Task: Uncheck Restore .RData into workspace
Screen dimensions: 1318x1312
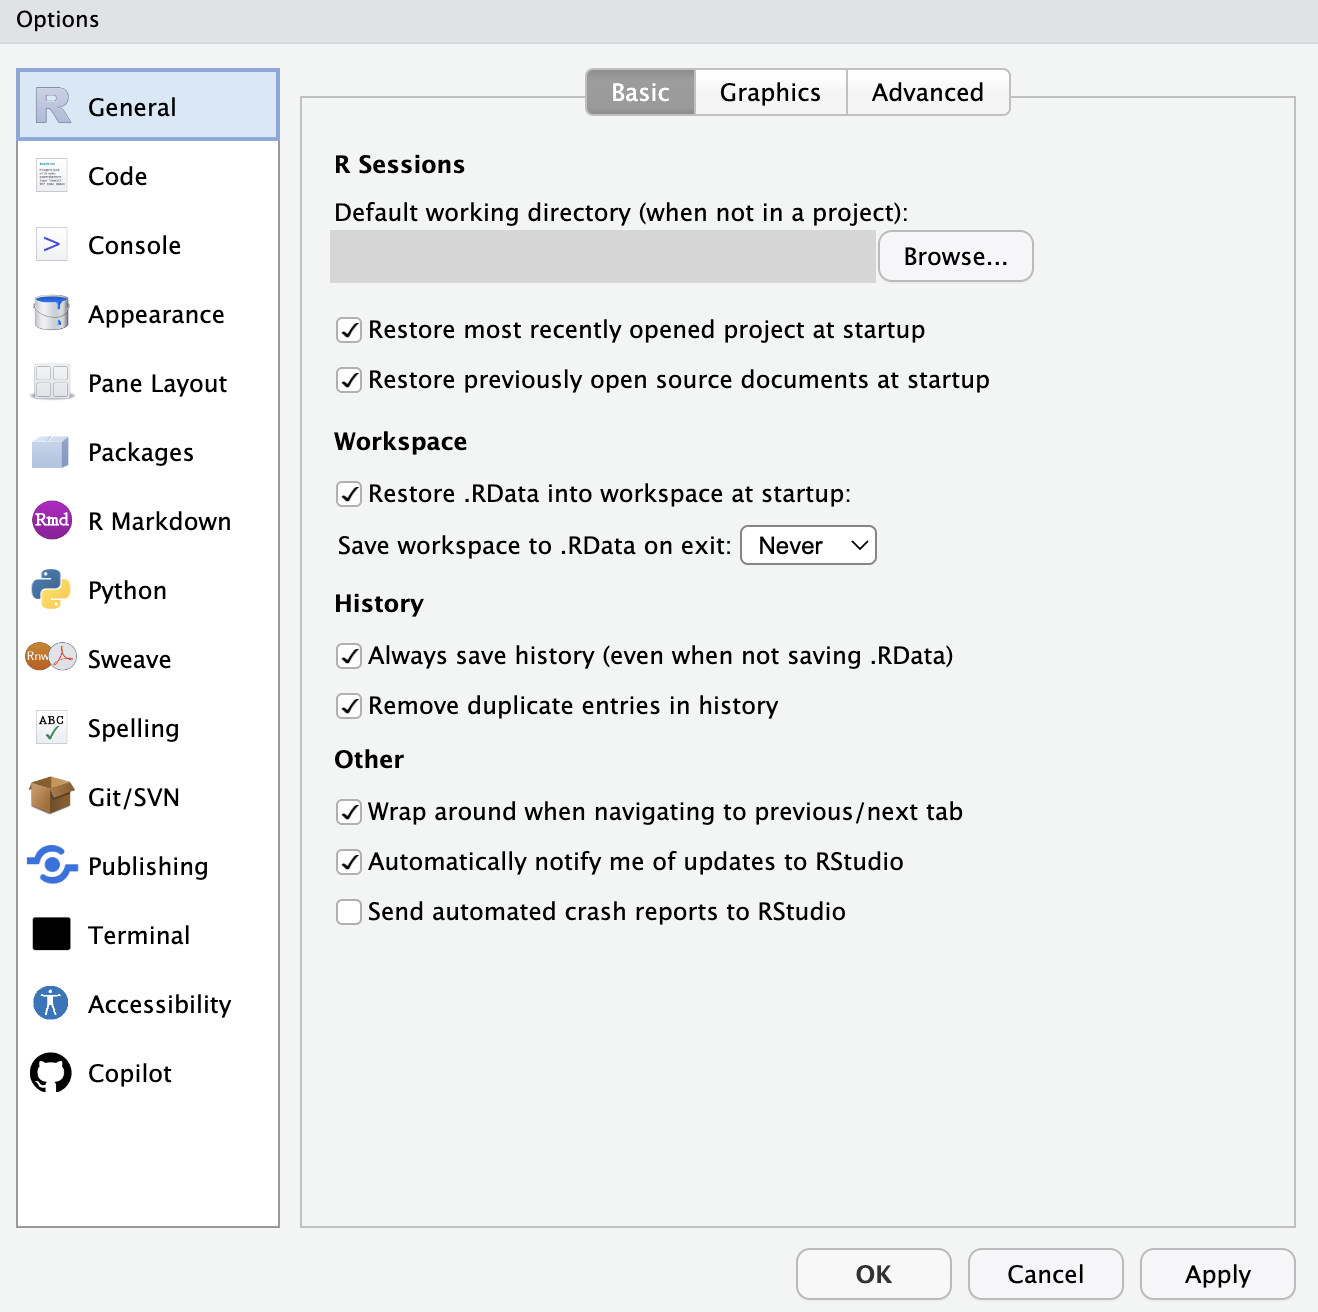Action: pos(349,494)
